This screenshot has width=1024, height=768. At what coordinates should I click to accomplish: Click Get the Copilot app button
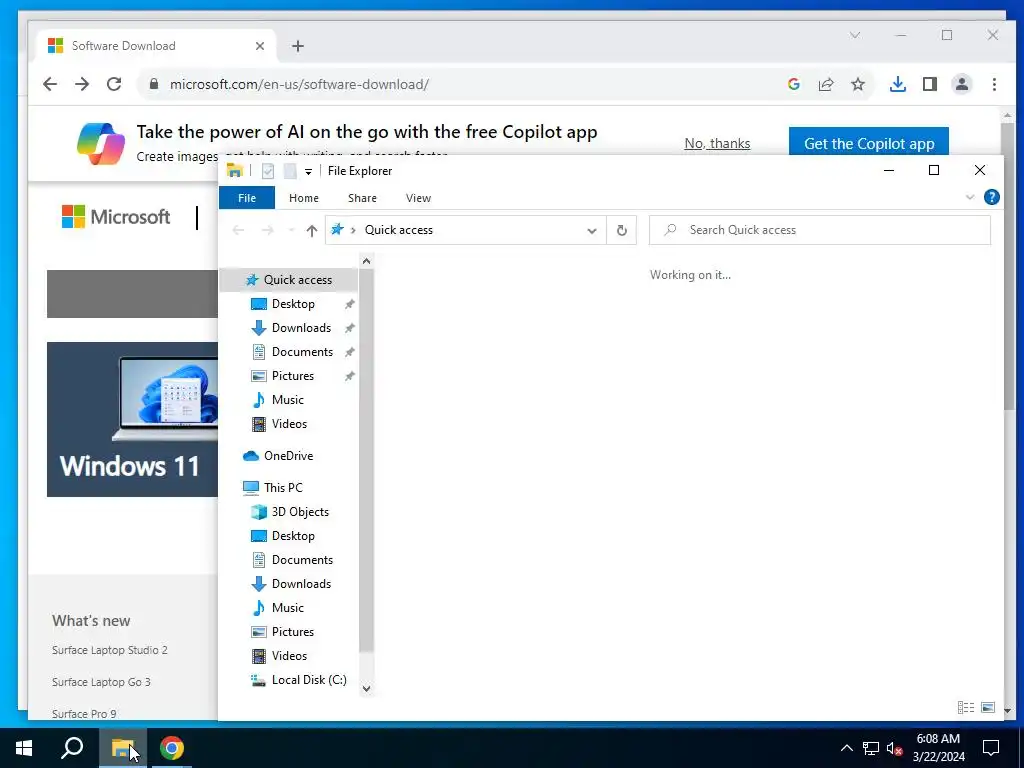(869, 142)
